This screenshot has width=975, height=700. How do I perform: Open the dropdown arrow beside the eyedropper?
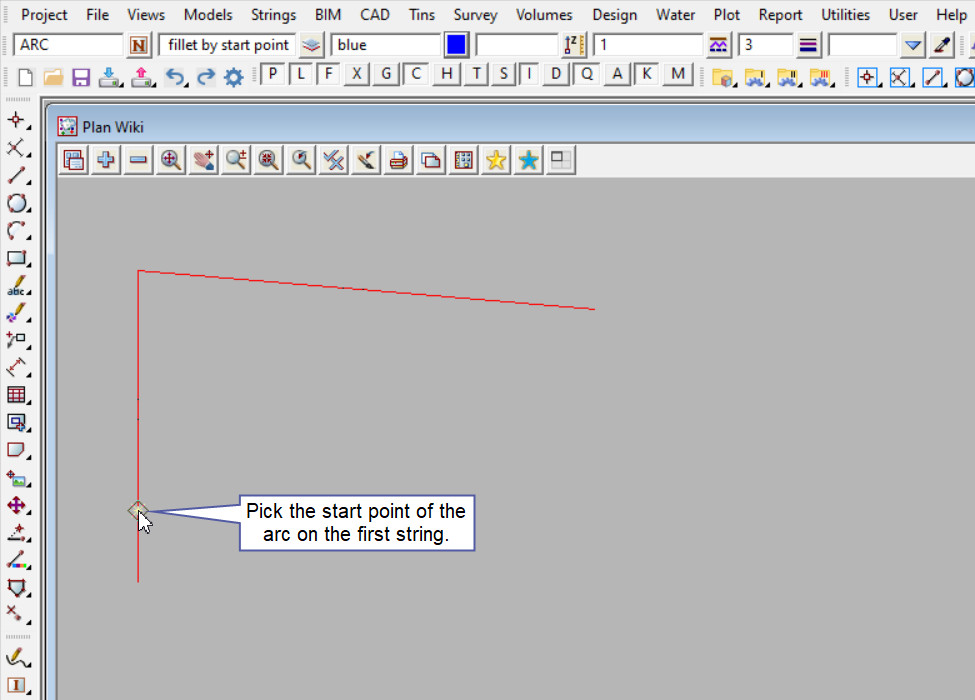point(912,45)
